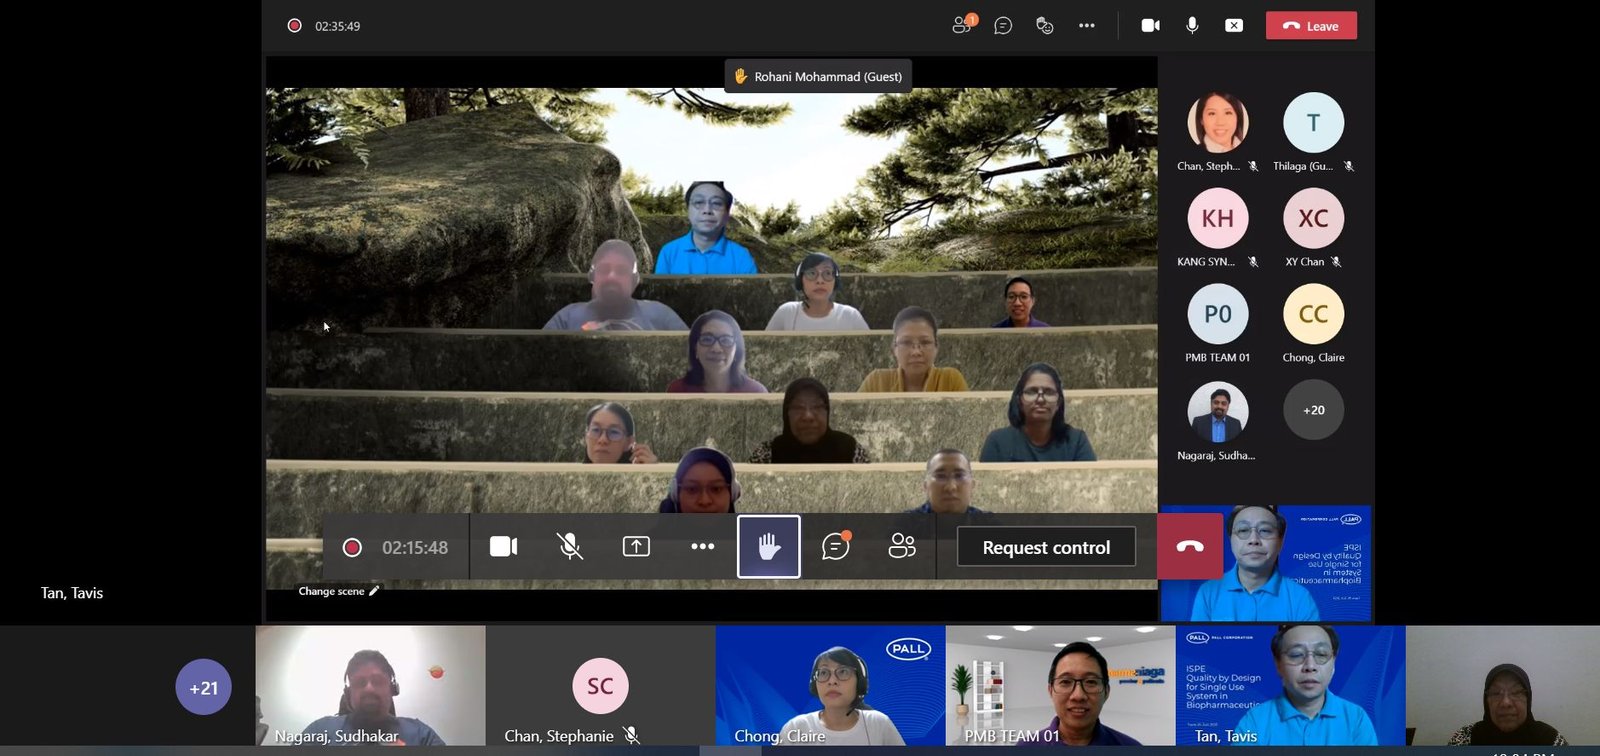Show the people icon in shared toolbar
Viewport: 1600px width, 756px height.
(901, 547)
